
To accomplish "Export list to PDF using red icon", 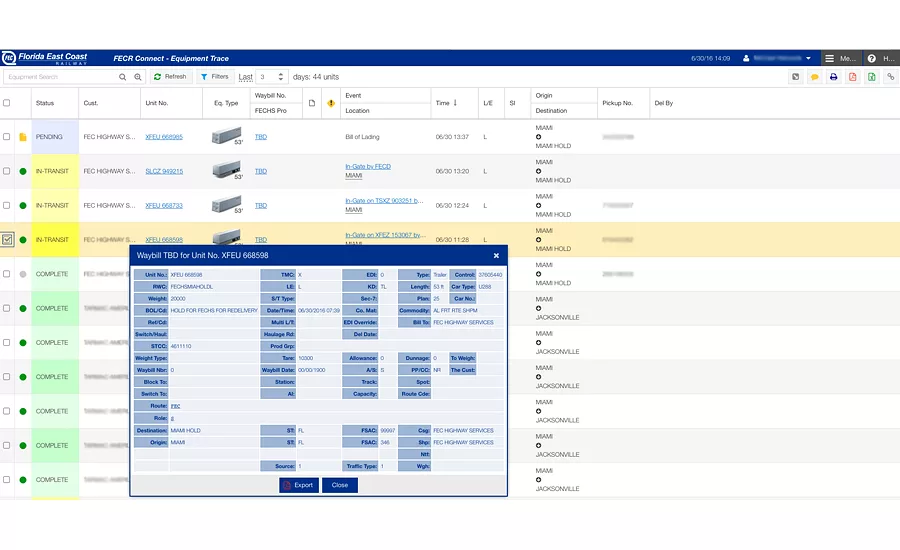I will coord(852,77).
